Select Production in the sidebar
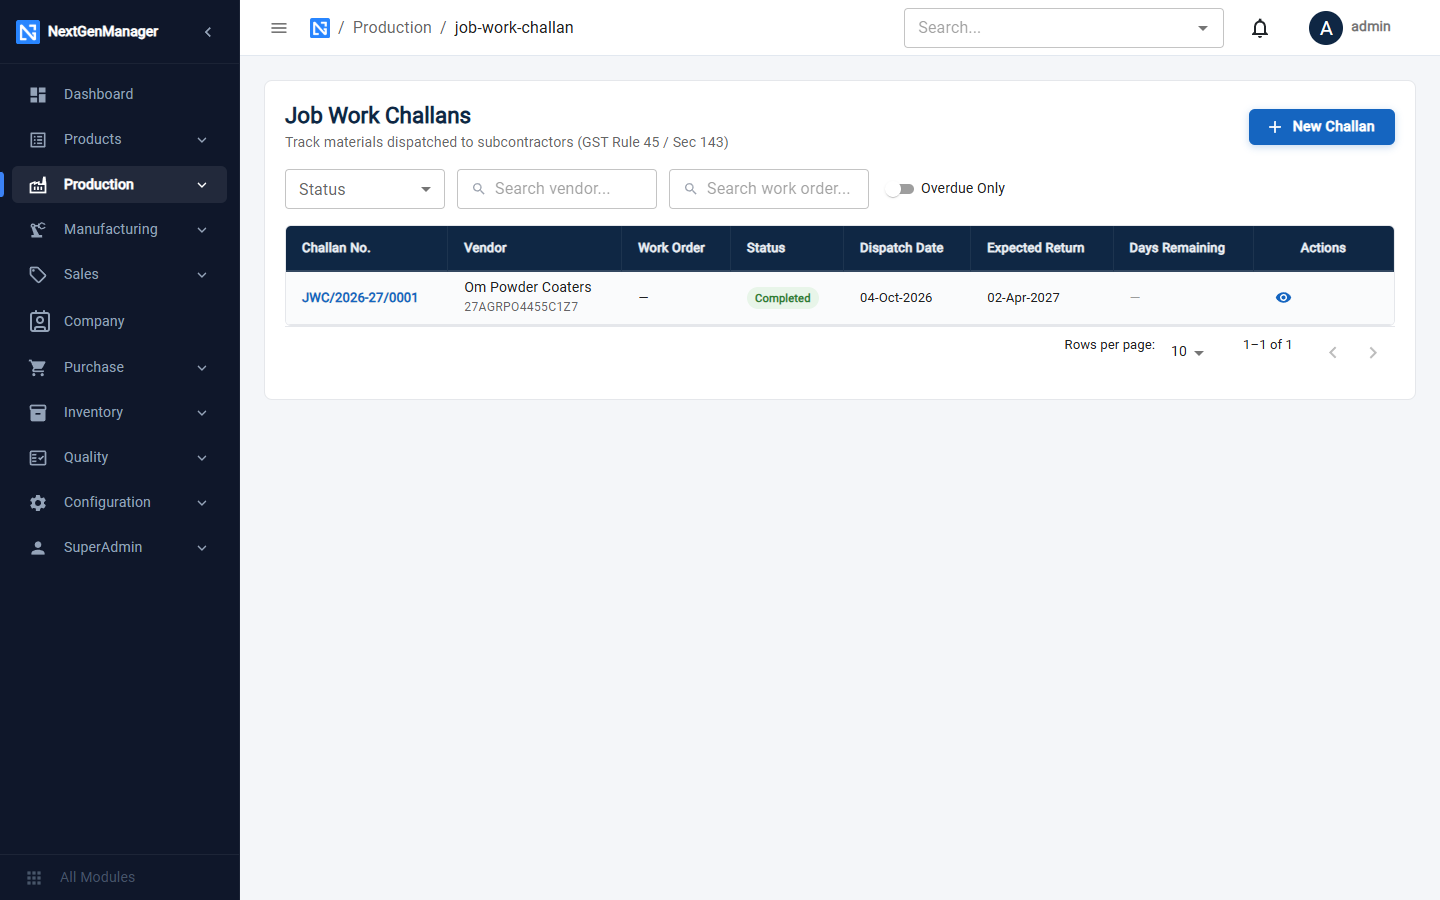The image size is (1440, 900). (x=120, y=185)
